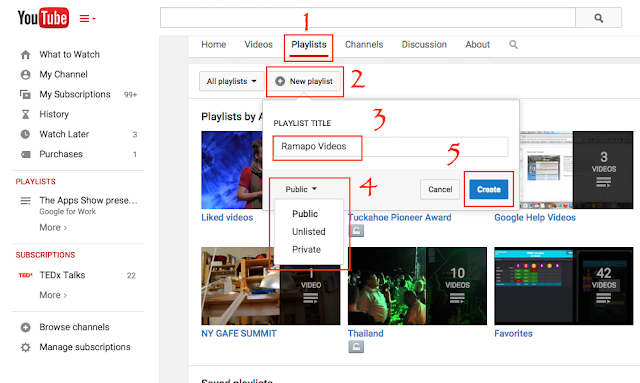640x383 pixels.
Task: Click the What to Watch home icon
Action: click(25, 54)
